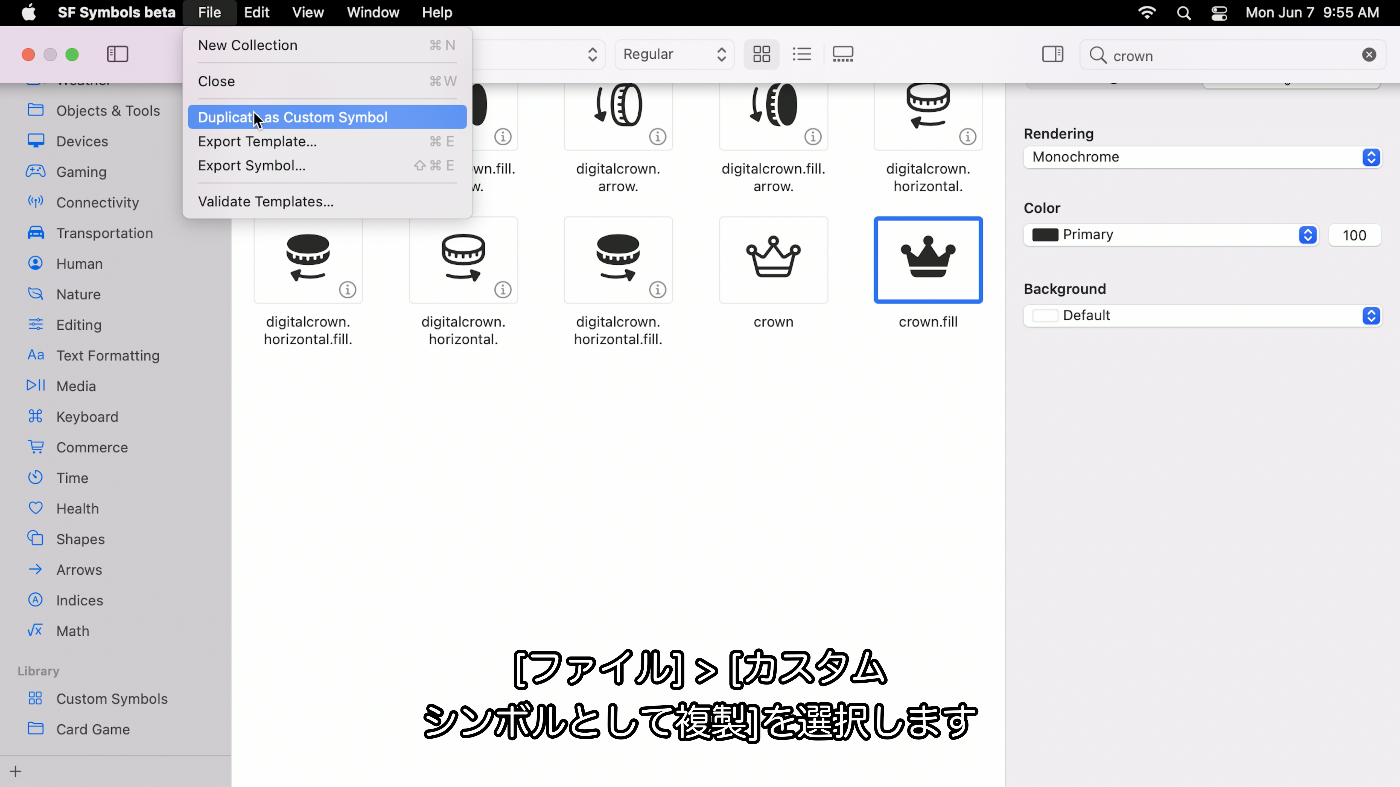Image resolution: width=1400 pixels, height=787 pixels.
Task: Click the black Primary color swatch
Action: point(1045,235)
